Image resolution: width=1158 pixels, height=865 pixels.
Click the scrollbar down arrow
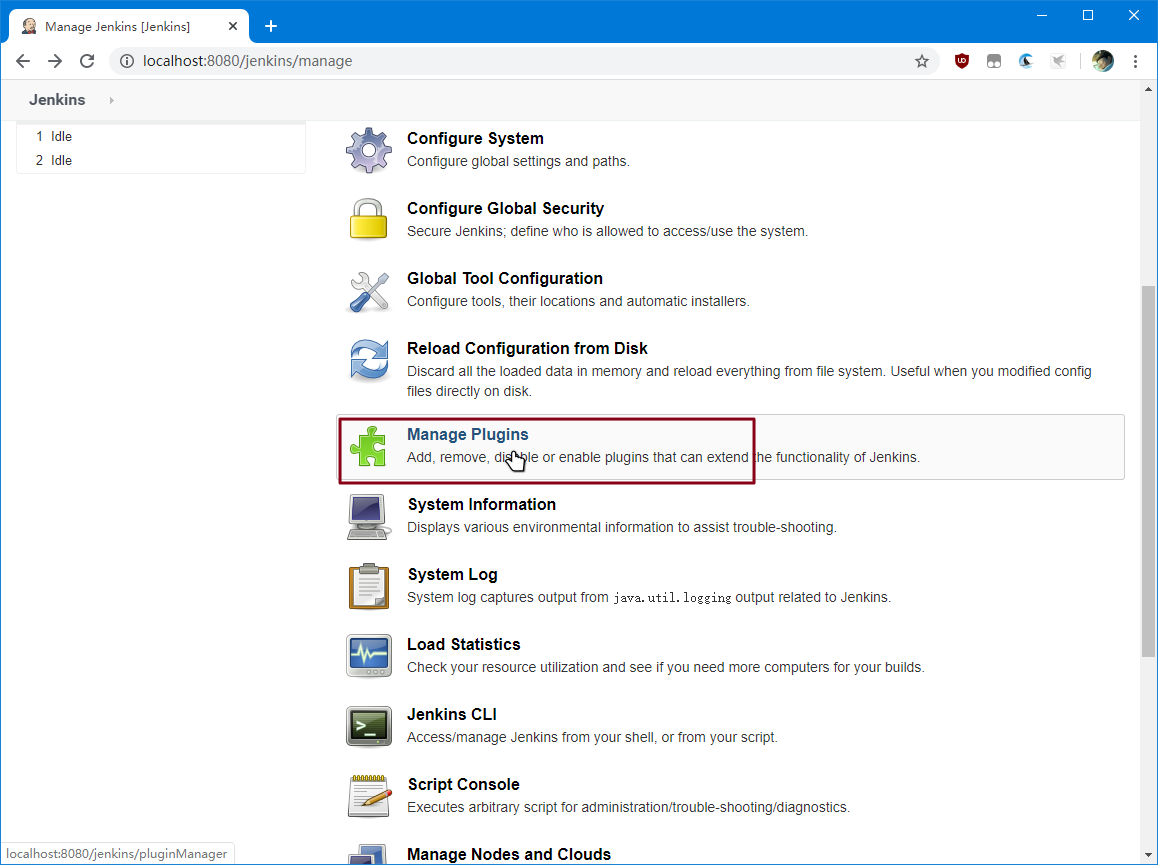click(1148, 855)
